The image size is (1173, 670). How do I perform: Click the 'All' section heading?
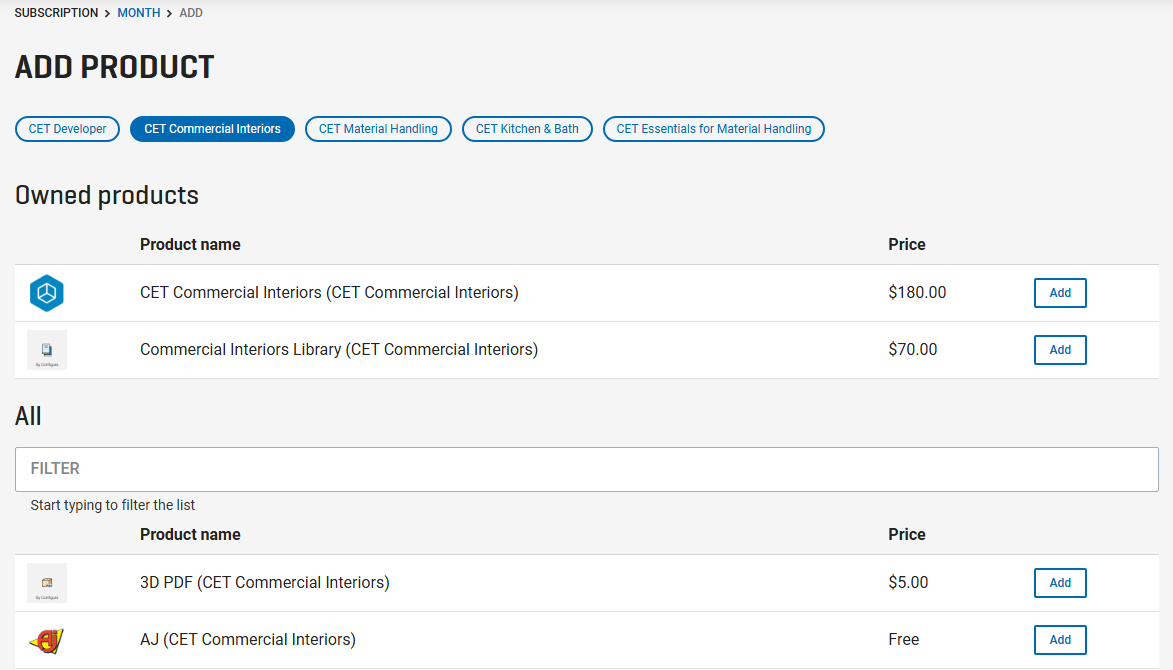point(28,416)
